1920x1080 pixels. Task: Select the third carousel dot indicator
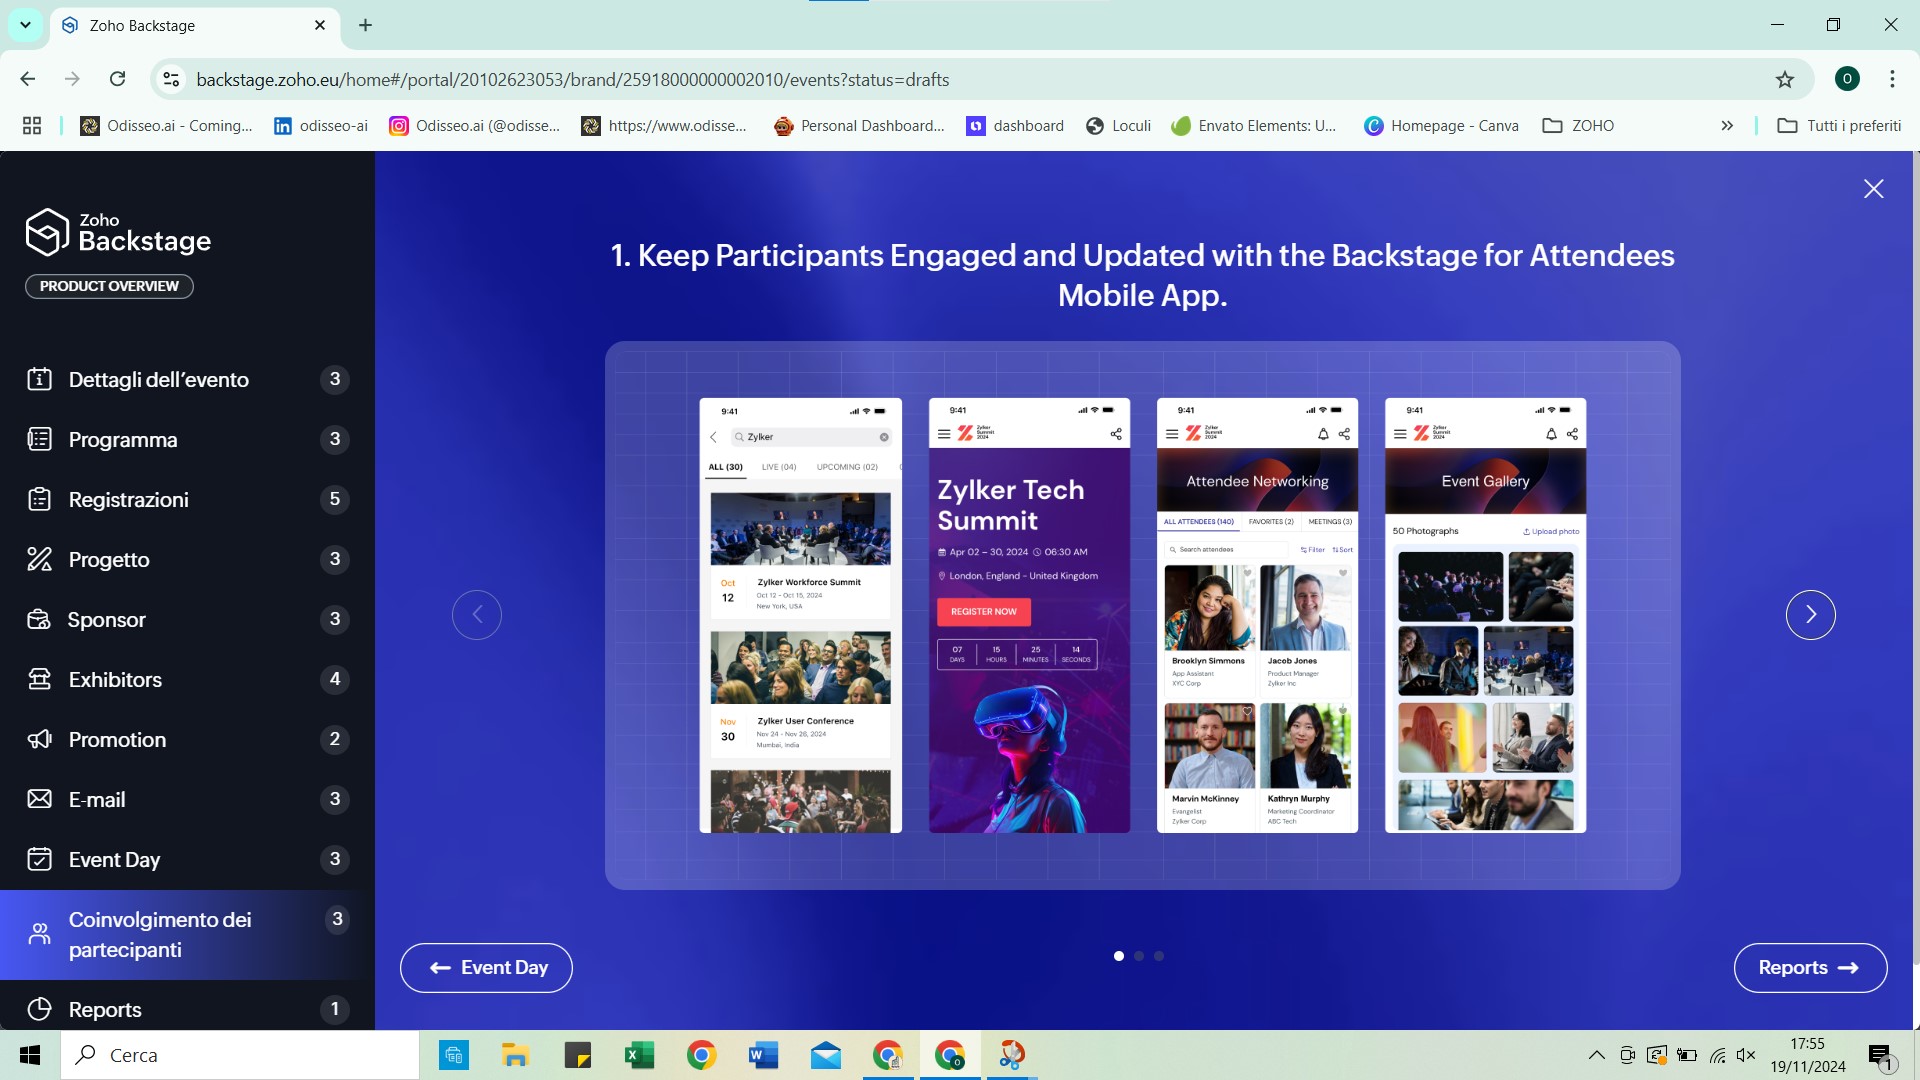[x=1158, y=956]
